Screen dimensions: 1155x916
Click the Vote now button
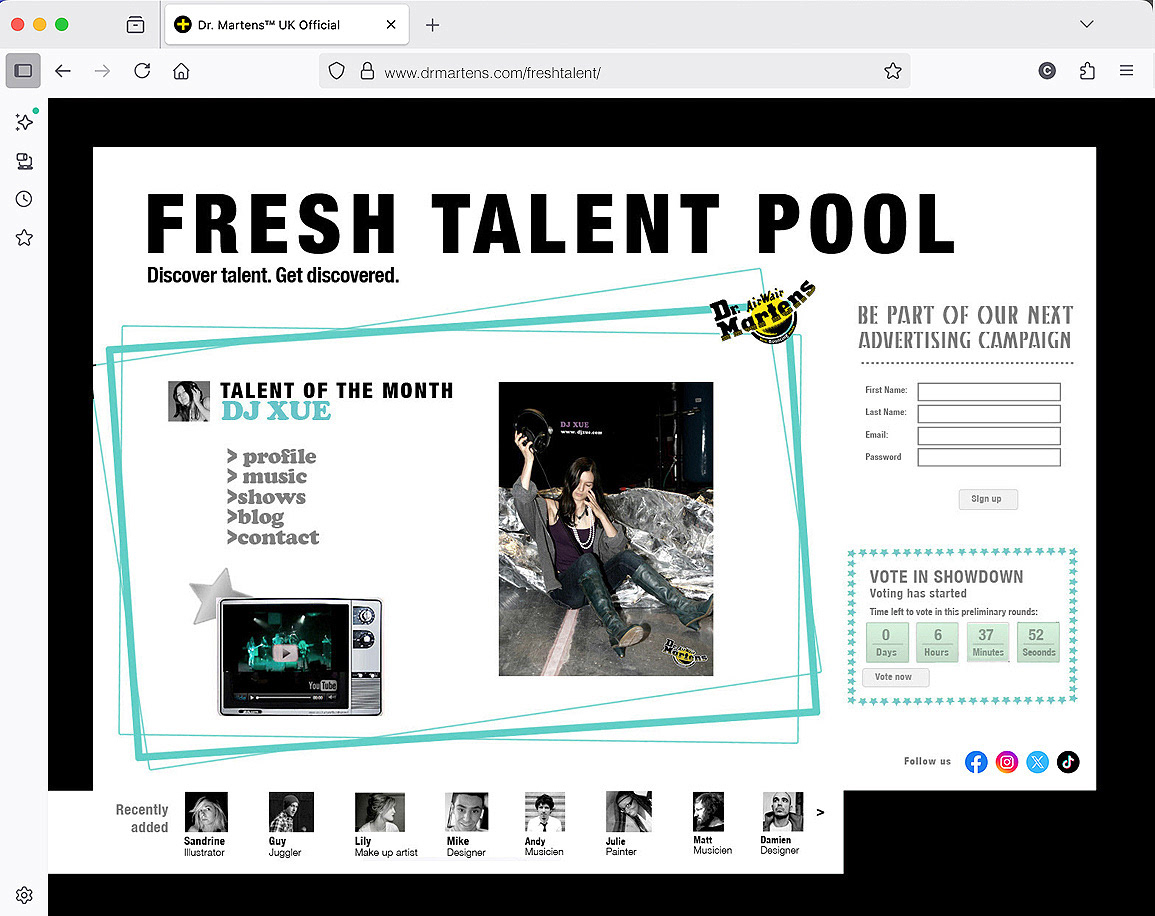coord(895,677)
